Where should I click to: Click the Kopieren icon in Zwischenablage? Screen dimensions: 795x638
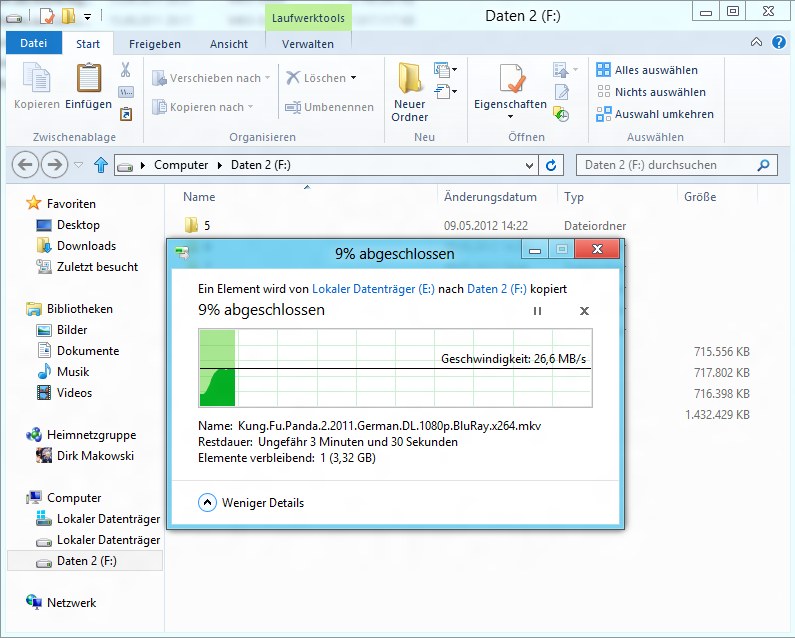click(37, 77)
